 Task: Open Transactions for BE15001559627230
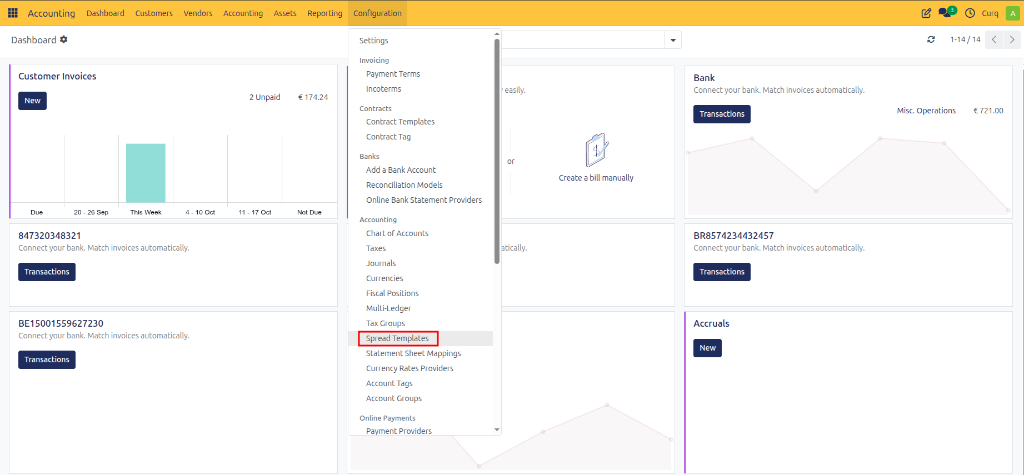click(47, 359)
